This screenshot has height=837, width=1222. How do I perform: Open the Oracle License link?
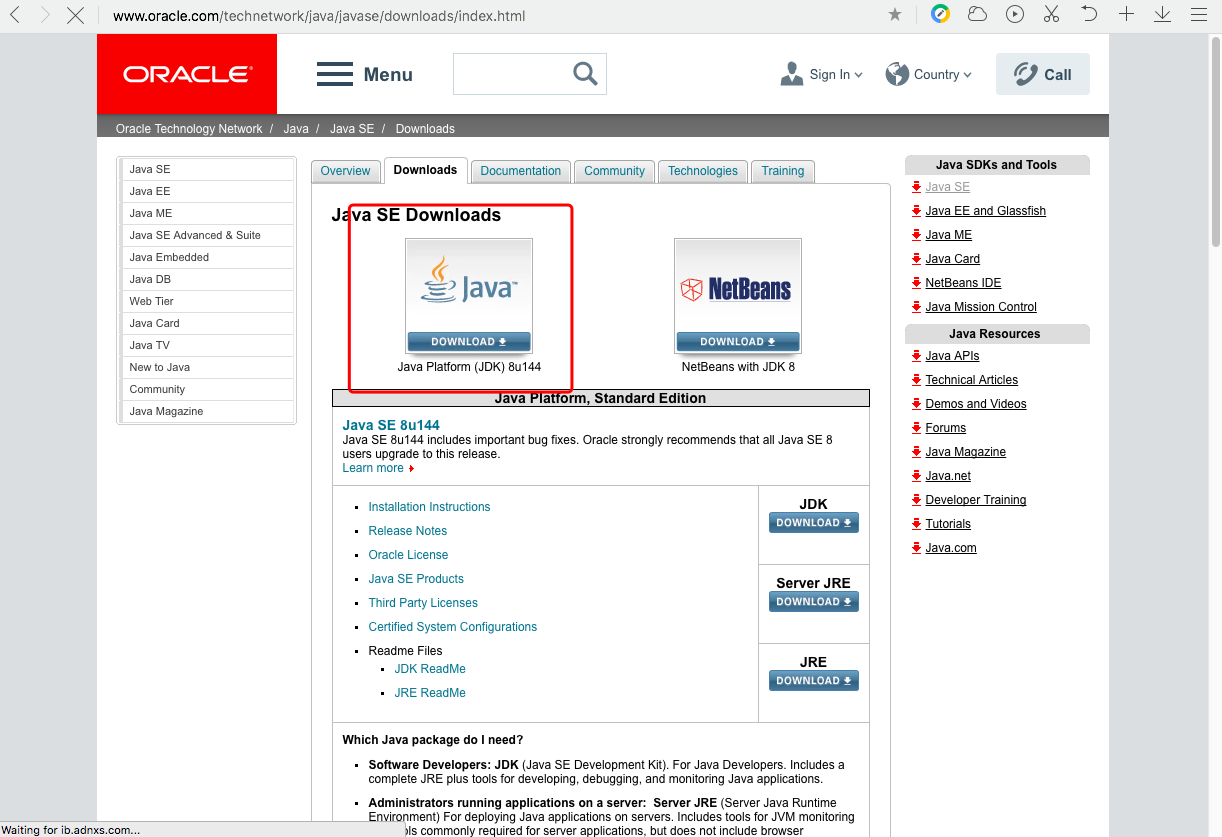pyautogui.click(x=408, y=555)
